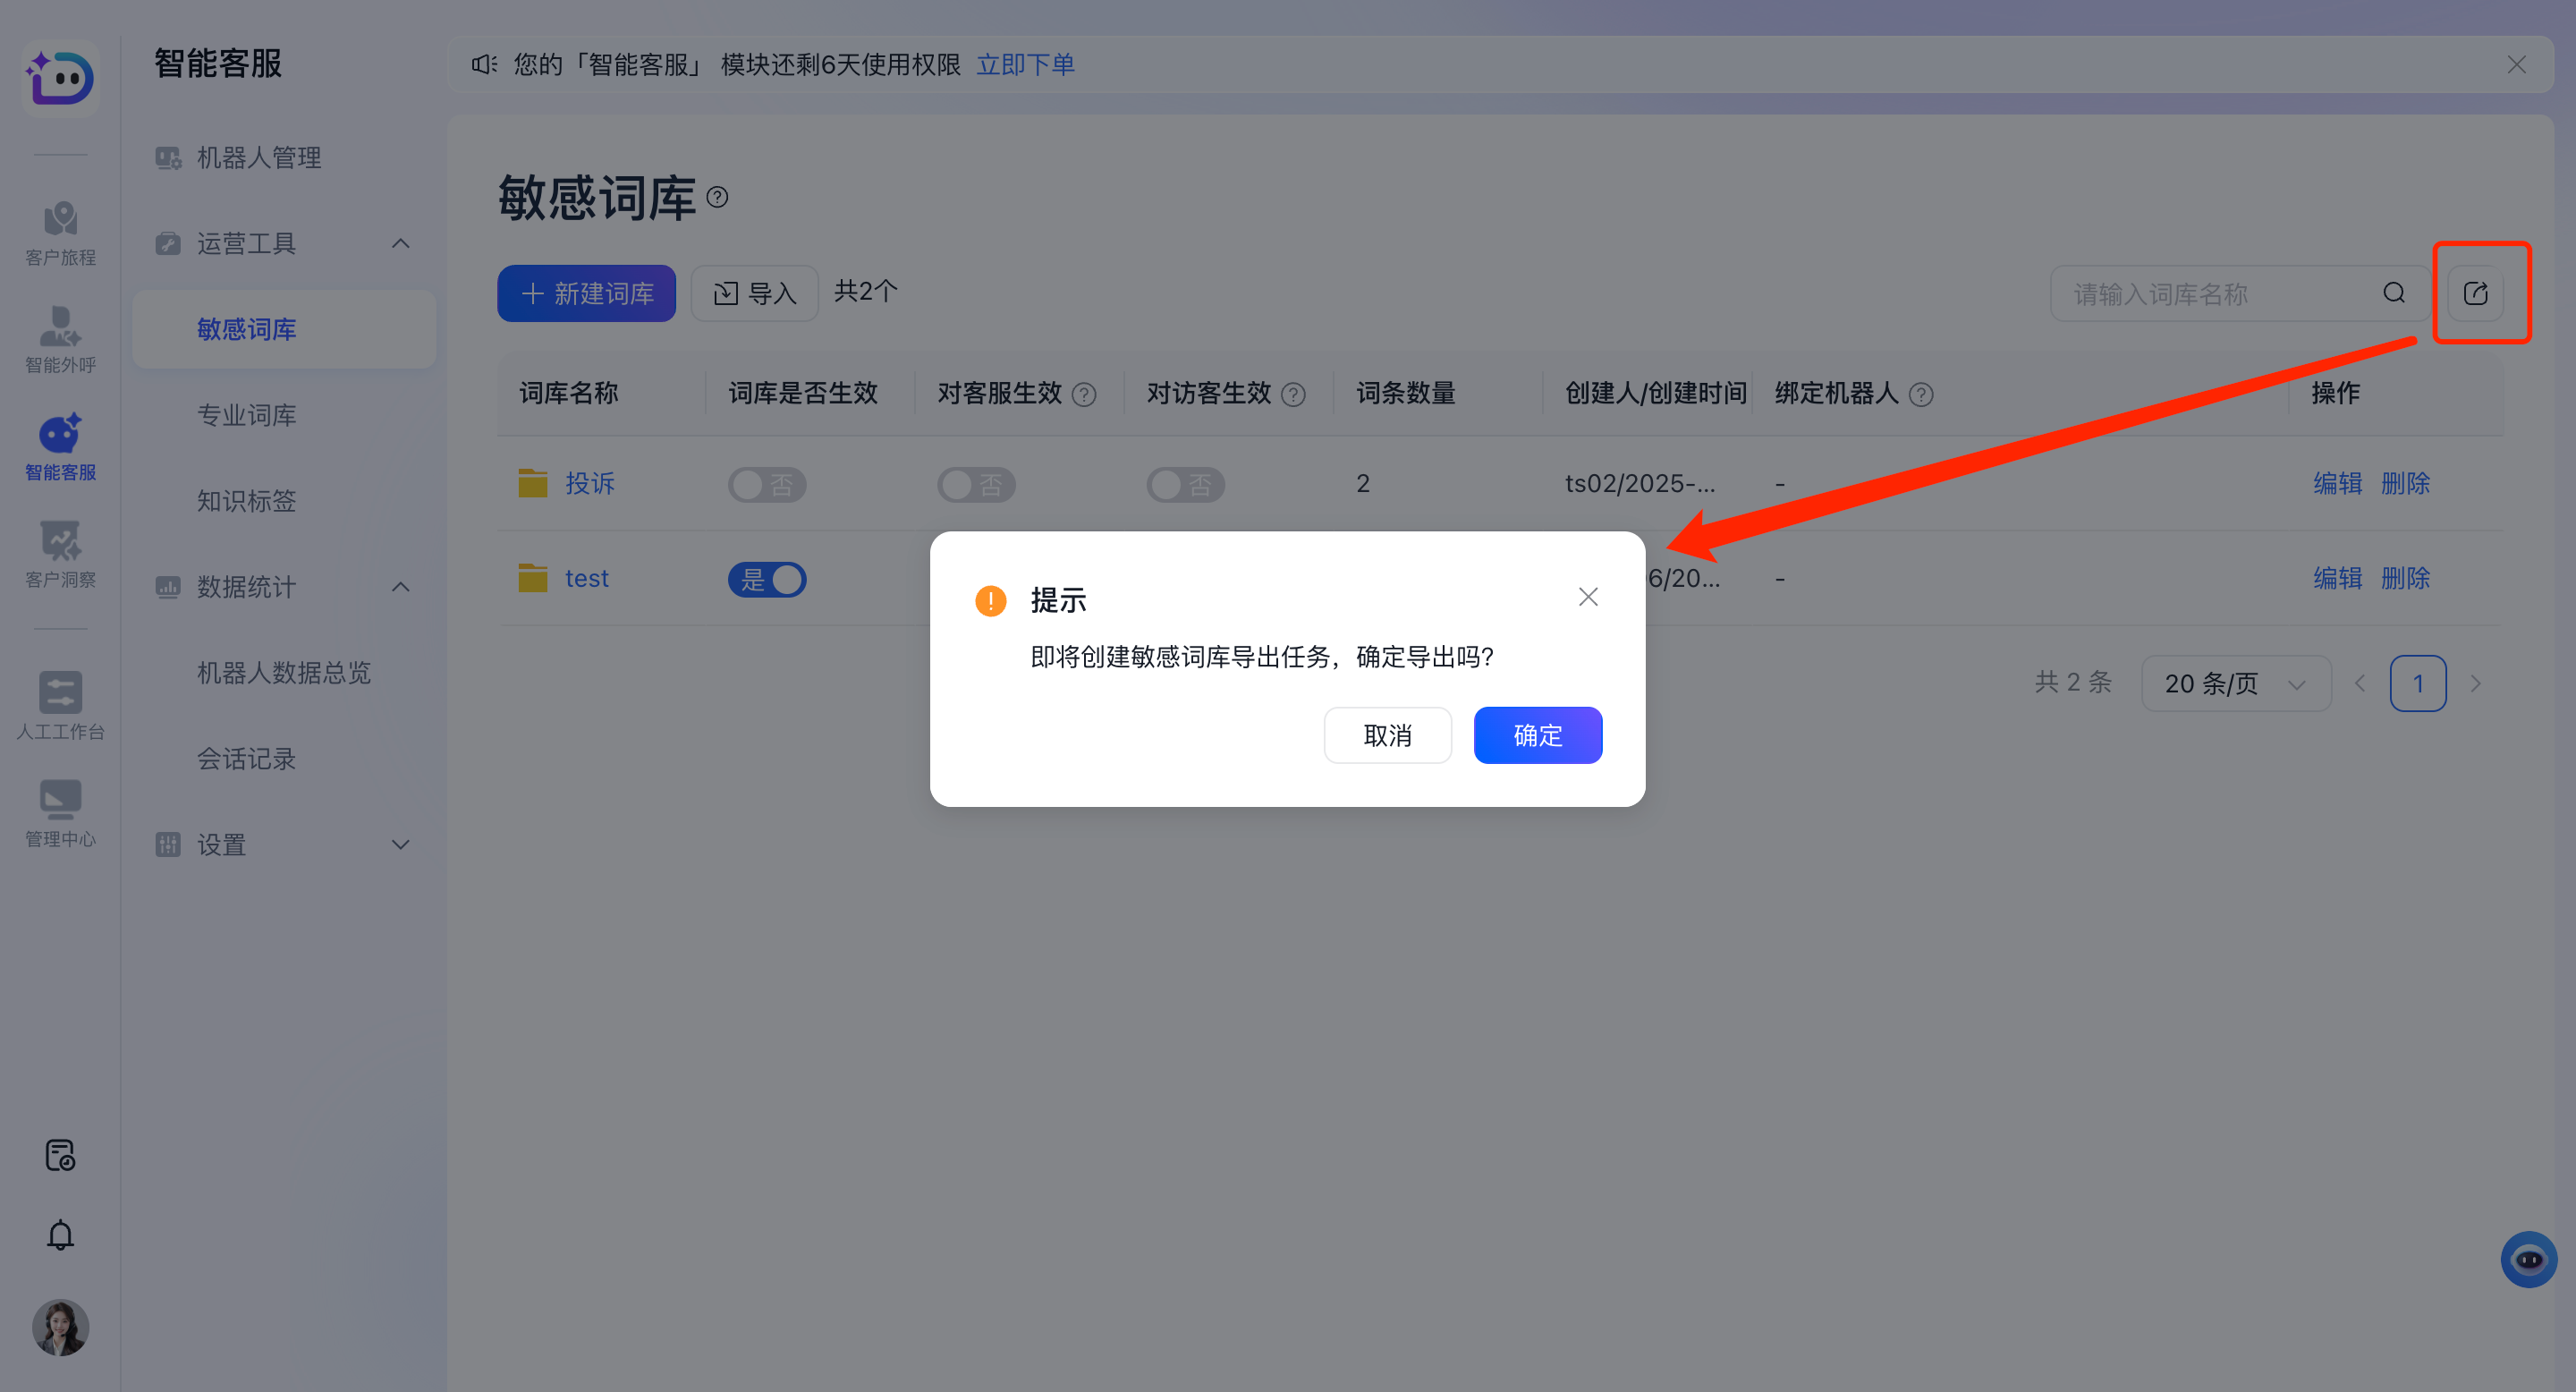Viewport: 2576px width, 1392px height.
Task: Collapse the 运营工具 menu section
Action: [x=400, y=243]
